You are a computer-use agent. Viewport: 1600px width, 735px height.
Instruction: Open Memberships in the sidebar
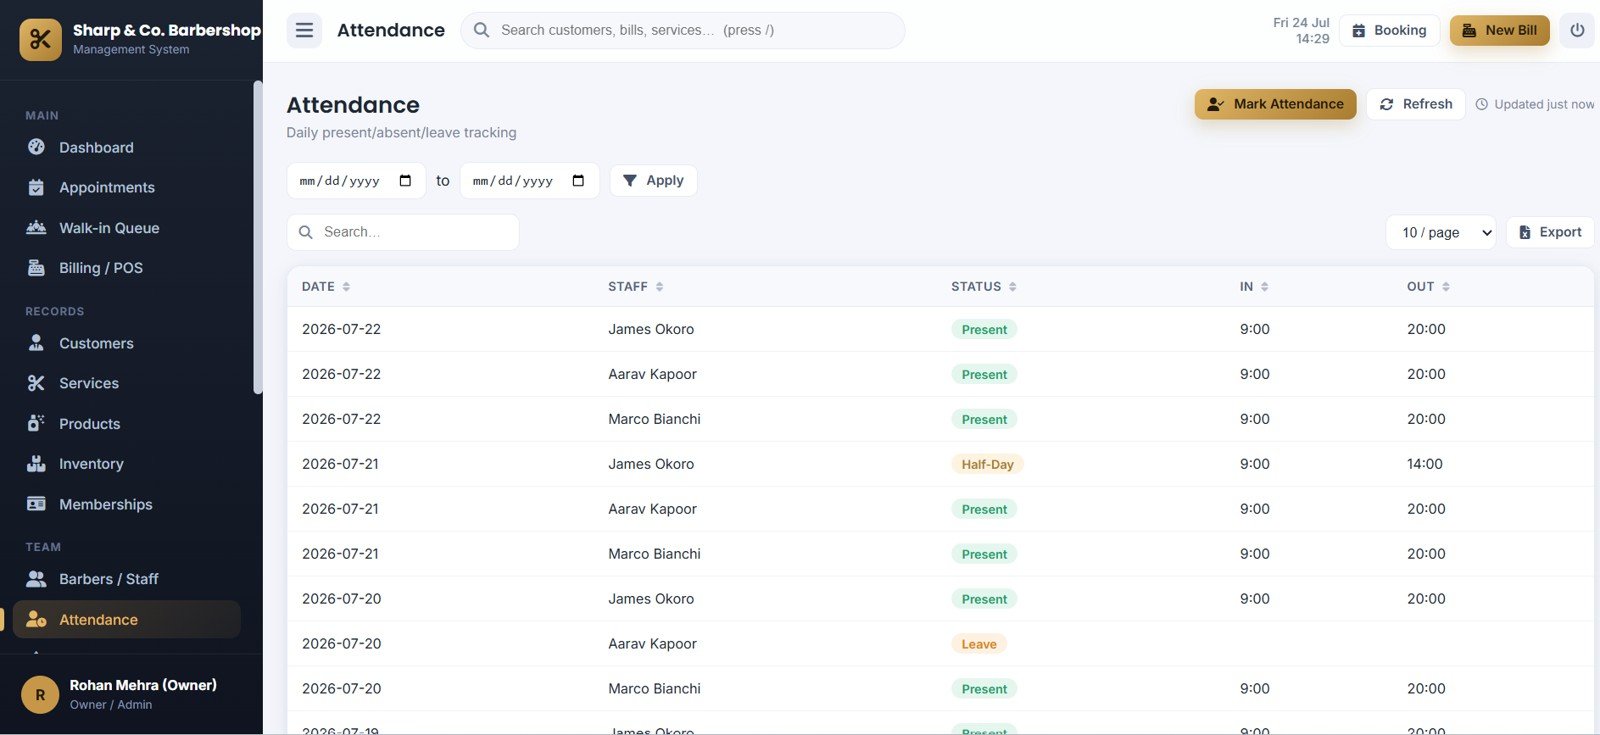click(x=127, y=504)
